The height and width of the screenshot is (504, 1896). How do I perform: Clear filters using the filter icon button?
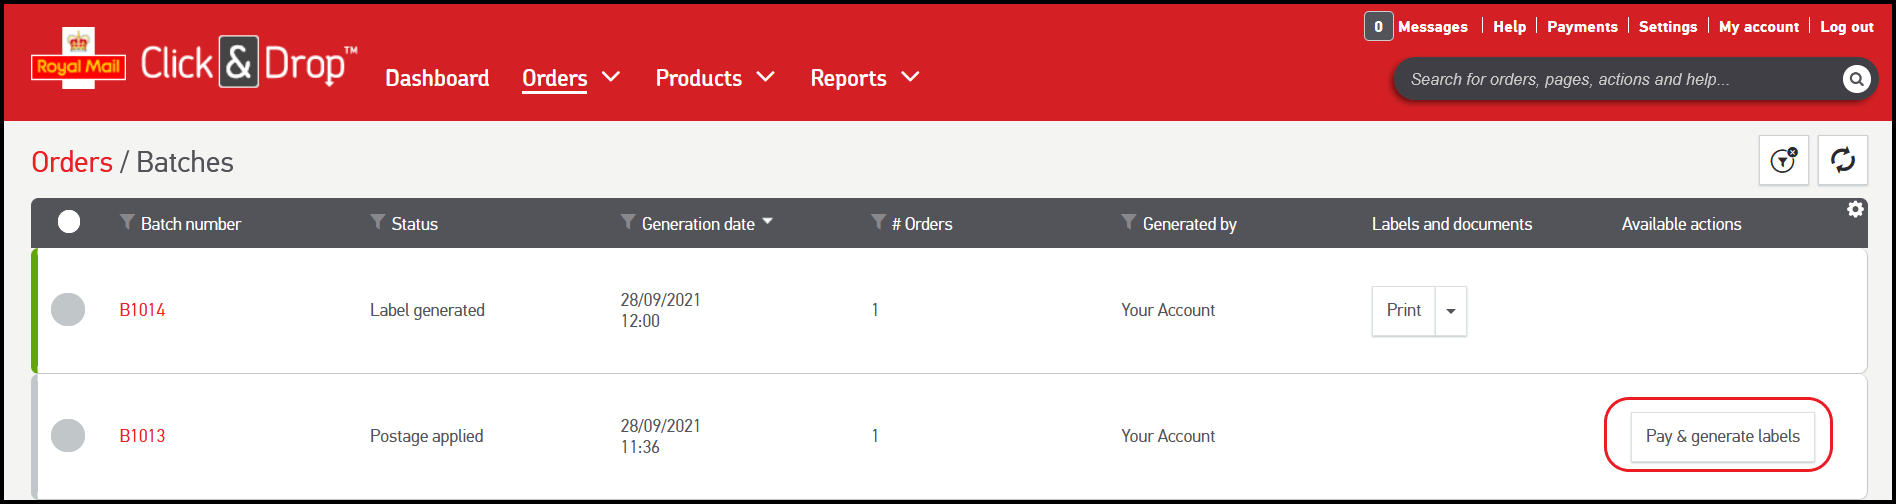[x=1783, y=160]
